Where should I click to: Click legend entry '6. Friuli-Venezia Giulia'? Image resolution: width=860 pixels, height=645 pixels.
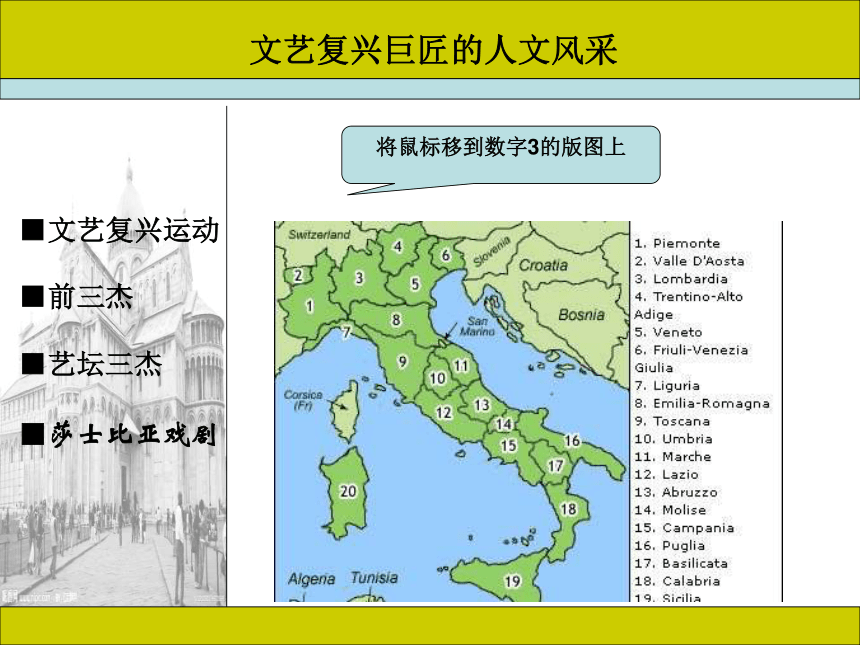click(x=691, y=359)
